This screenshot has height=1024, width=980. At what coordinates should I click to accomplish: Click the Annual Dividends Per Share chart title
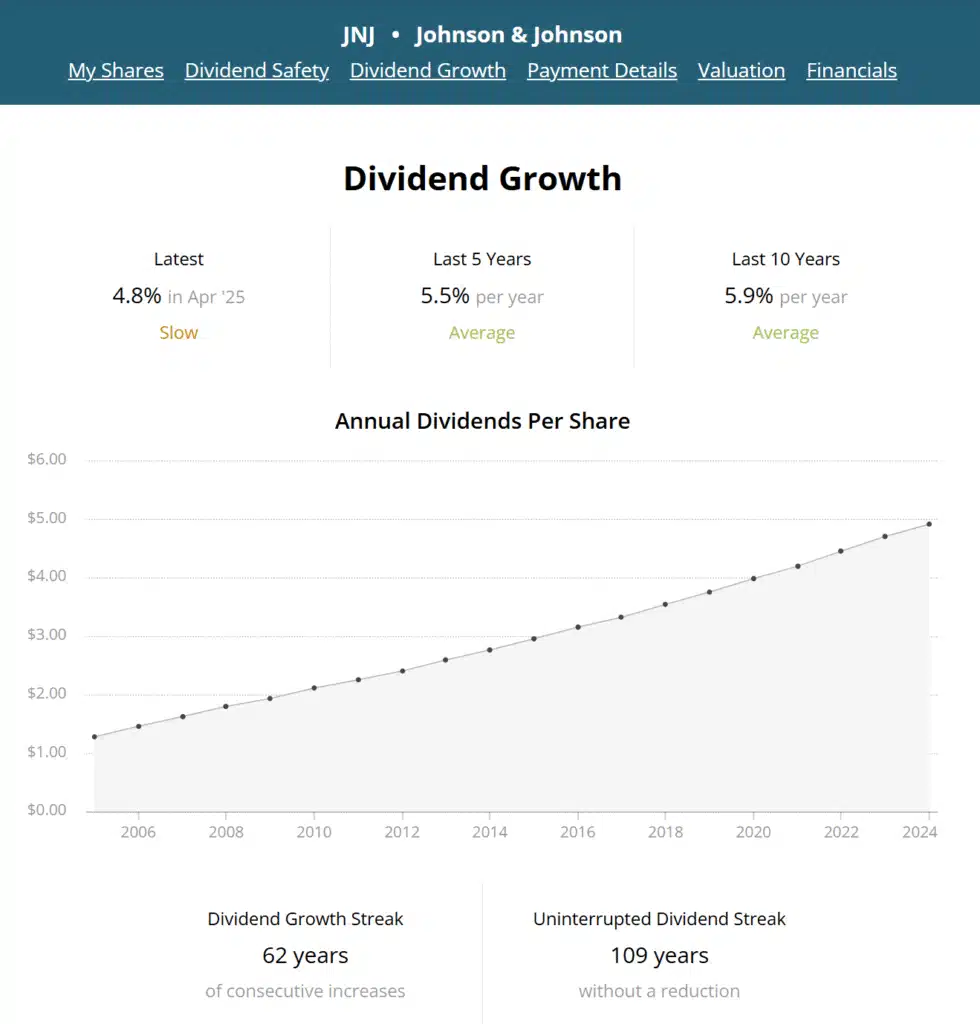pos(482,421)
